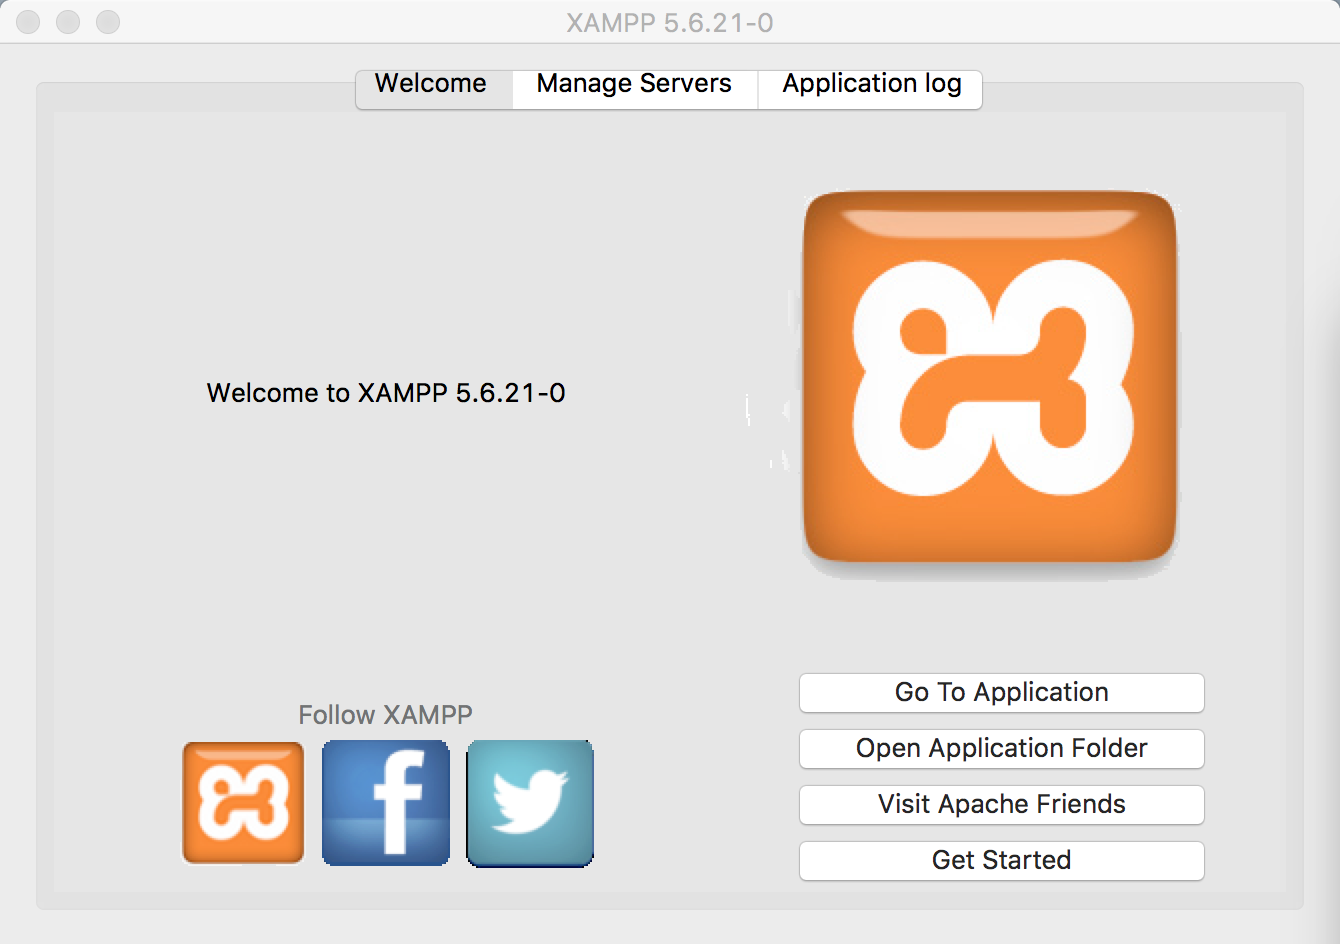1340x944 pixels.
Task: Open the XAMPP orange social icon
Action: (243, 803)
